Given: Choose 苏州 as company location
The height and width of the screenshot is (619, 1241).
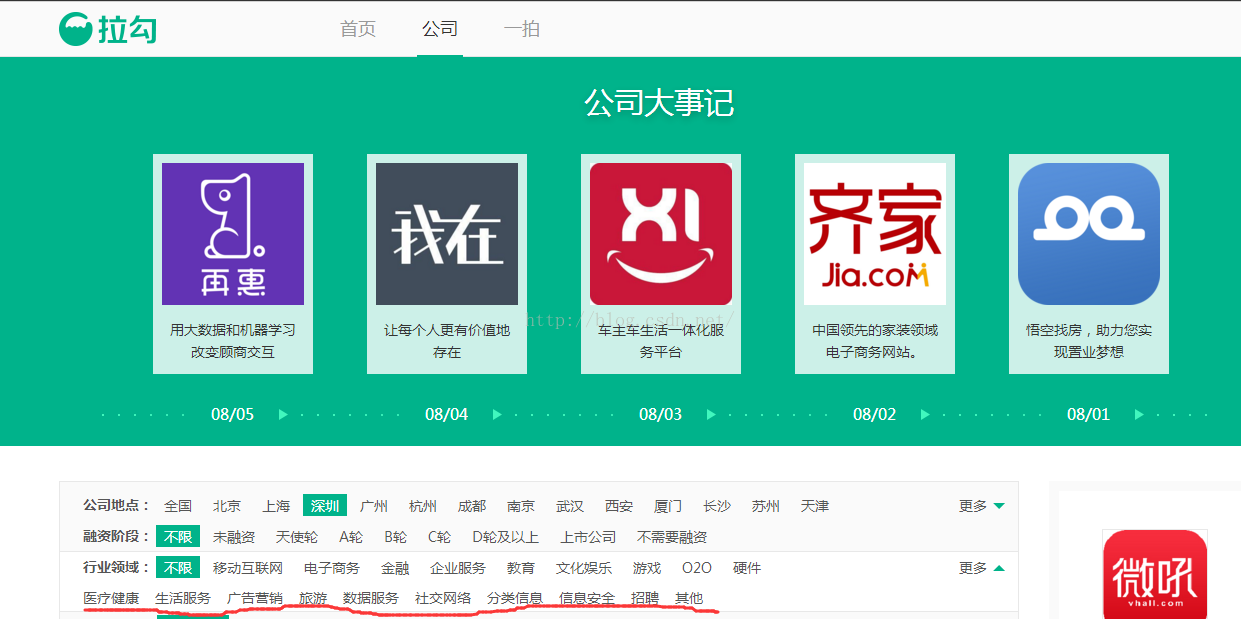Looking at the screenshot, I should click(x=766, y=506).
